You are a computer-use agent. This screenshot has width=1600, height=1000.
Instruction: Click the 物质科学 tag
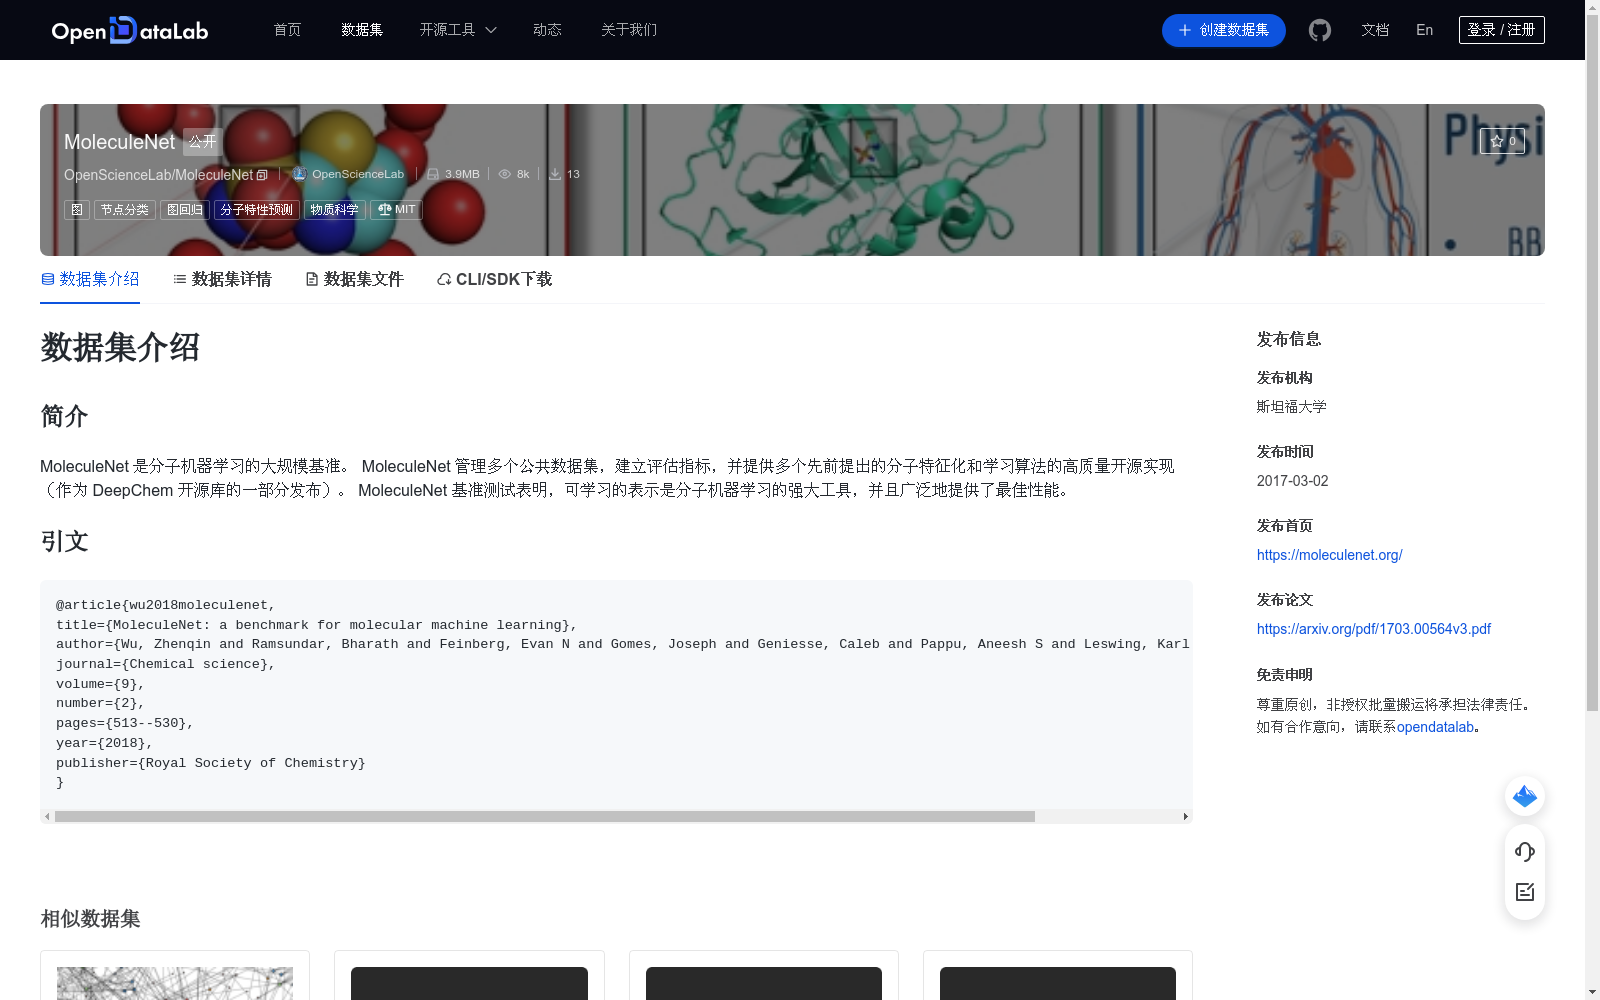pos(335,210)
